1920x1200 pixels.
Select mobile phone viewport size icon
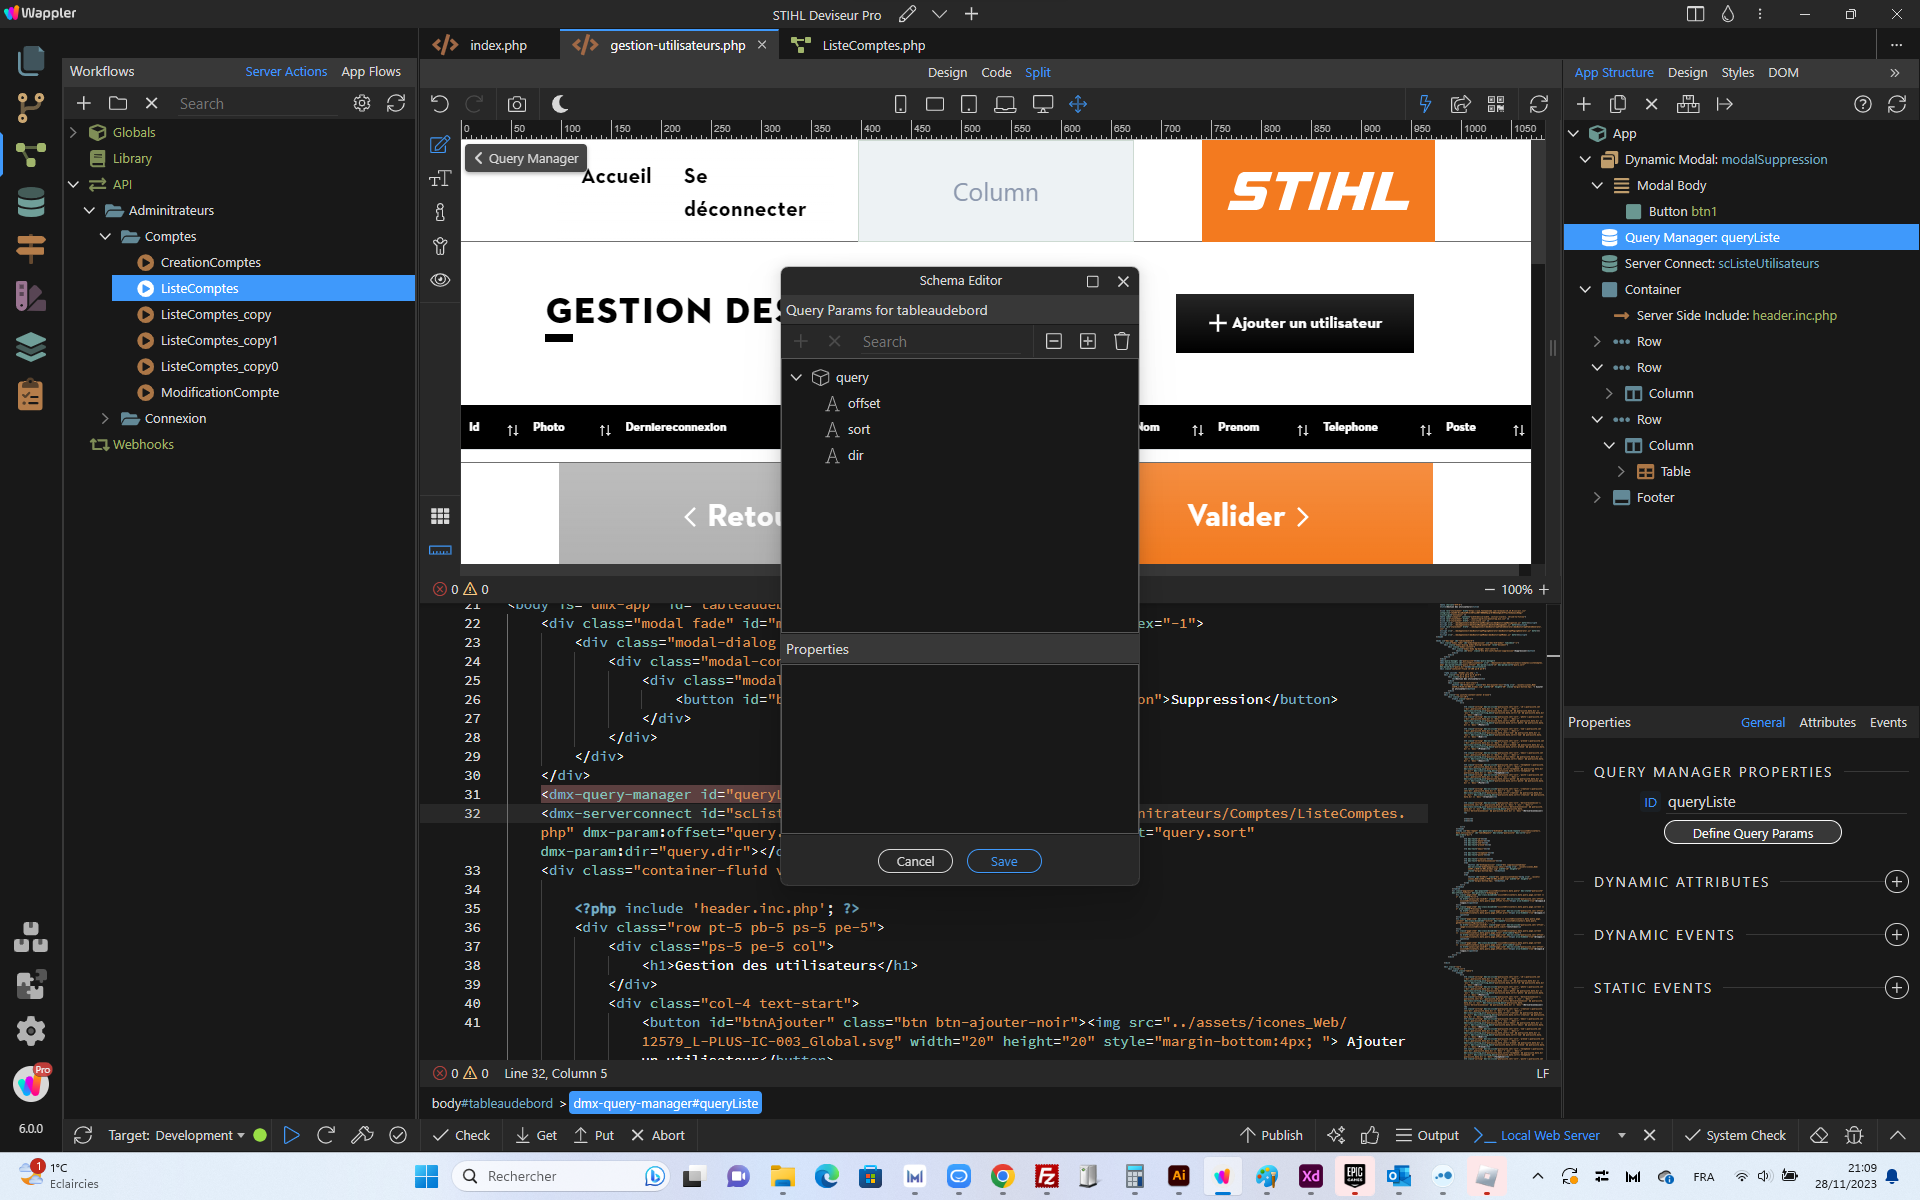pos(900,104)
